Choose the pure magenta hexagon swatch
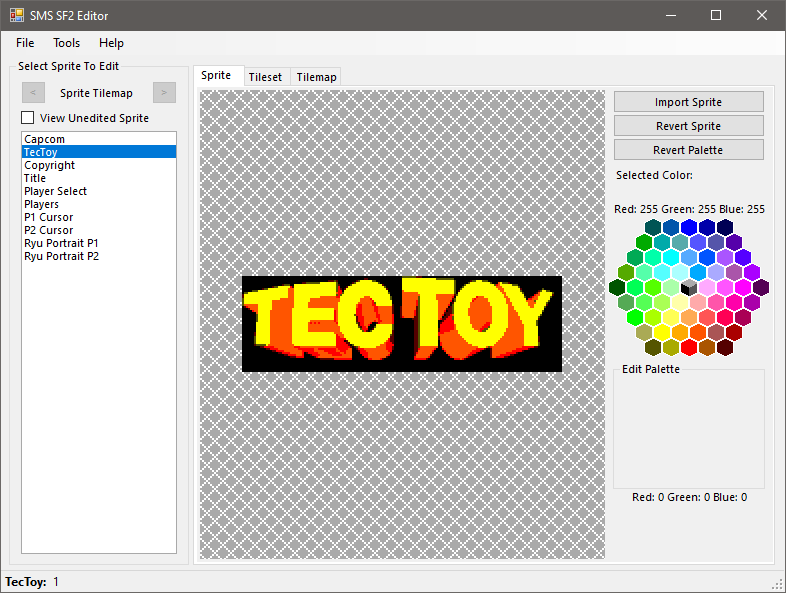This screenshot has height=593, width=786. (x=743, y=287)
